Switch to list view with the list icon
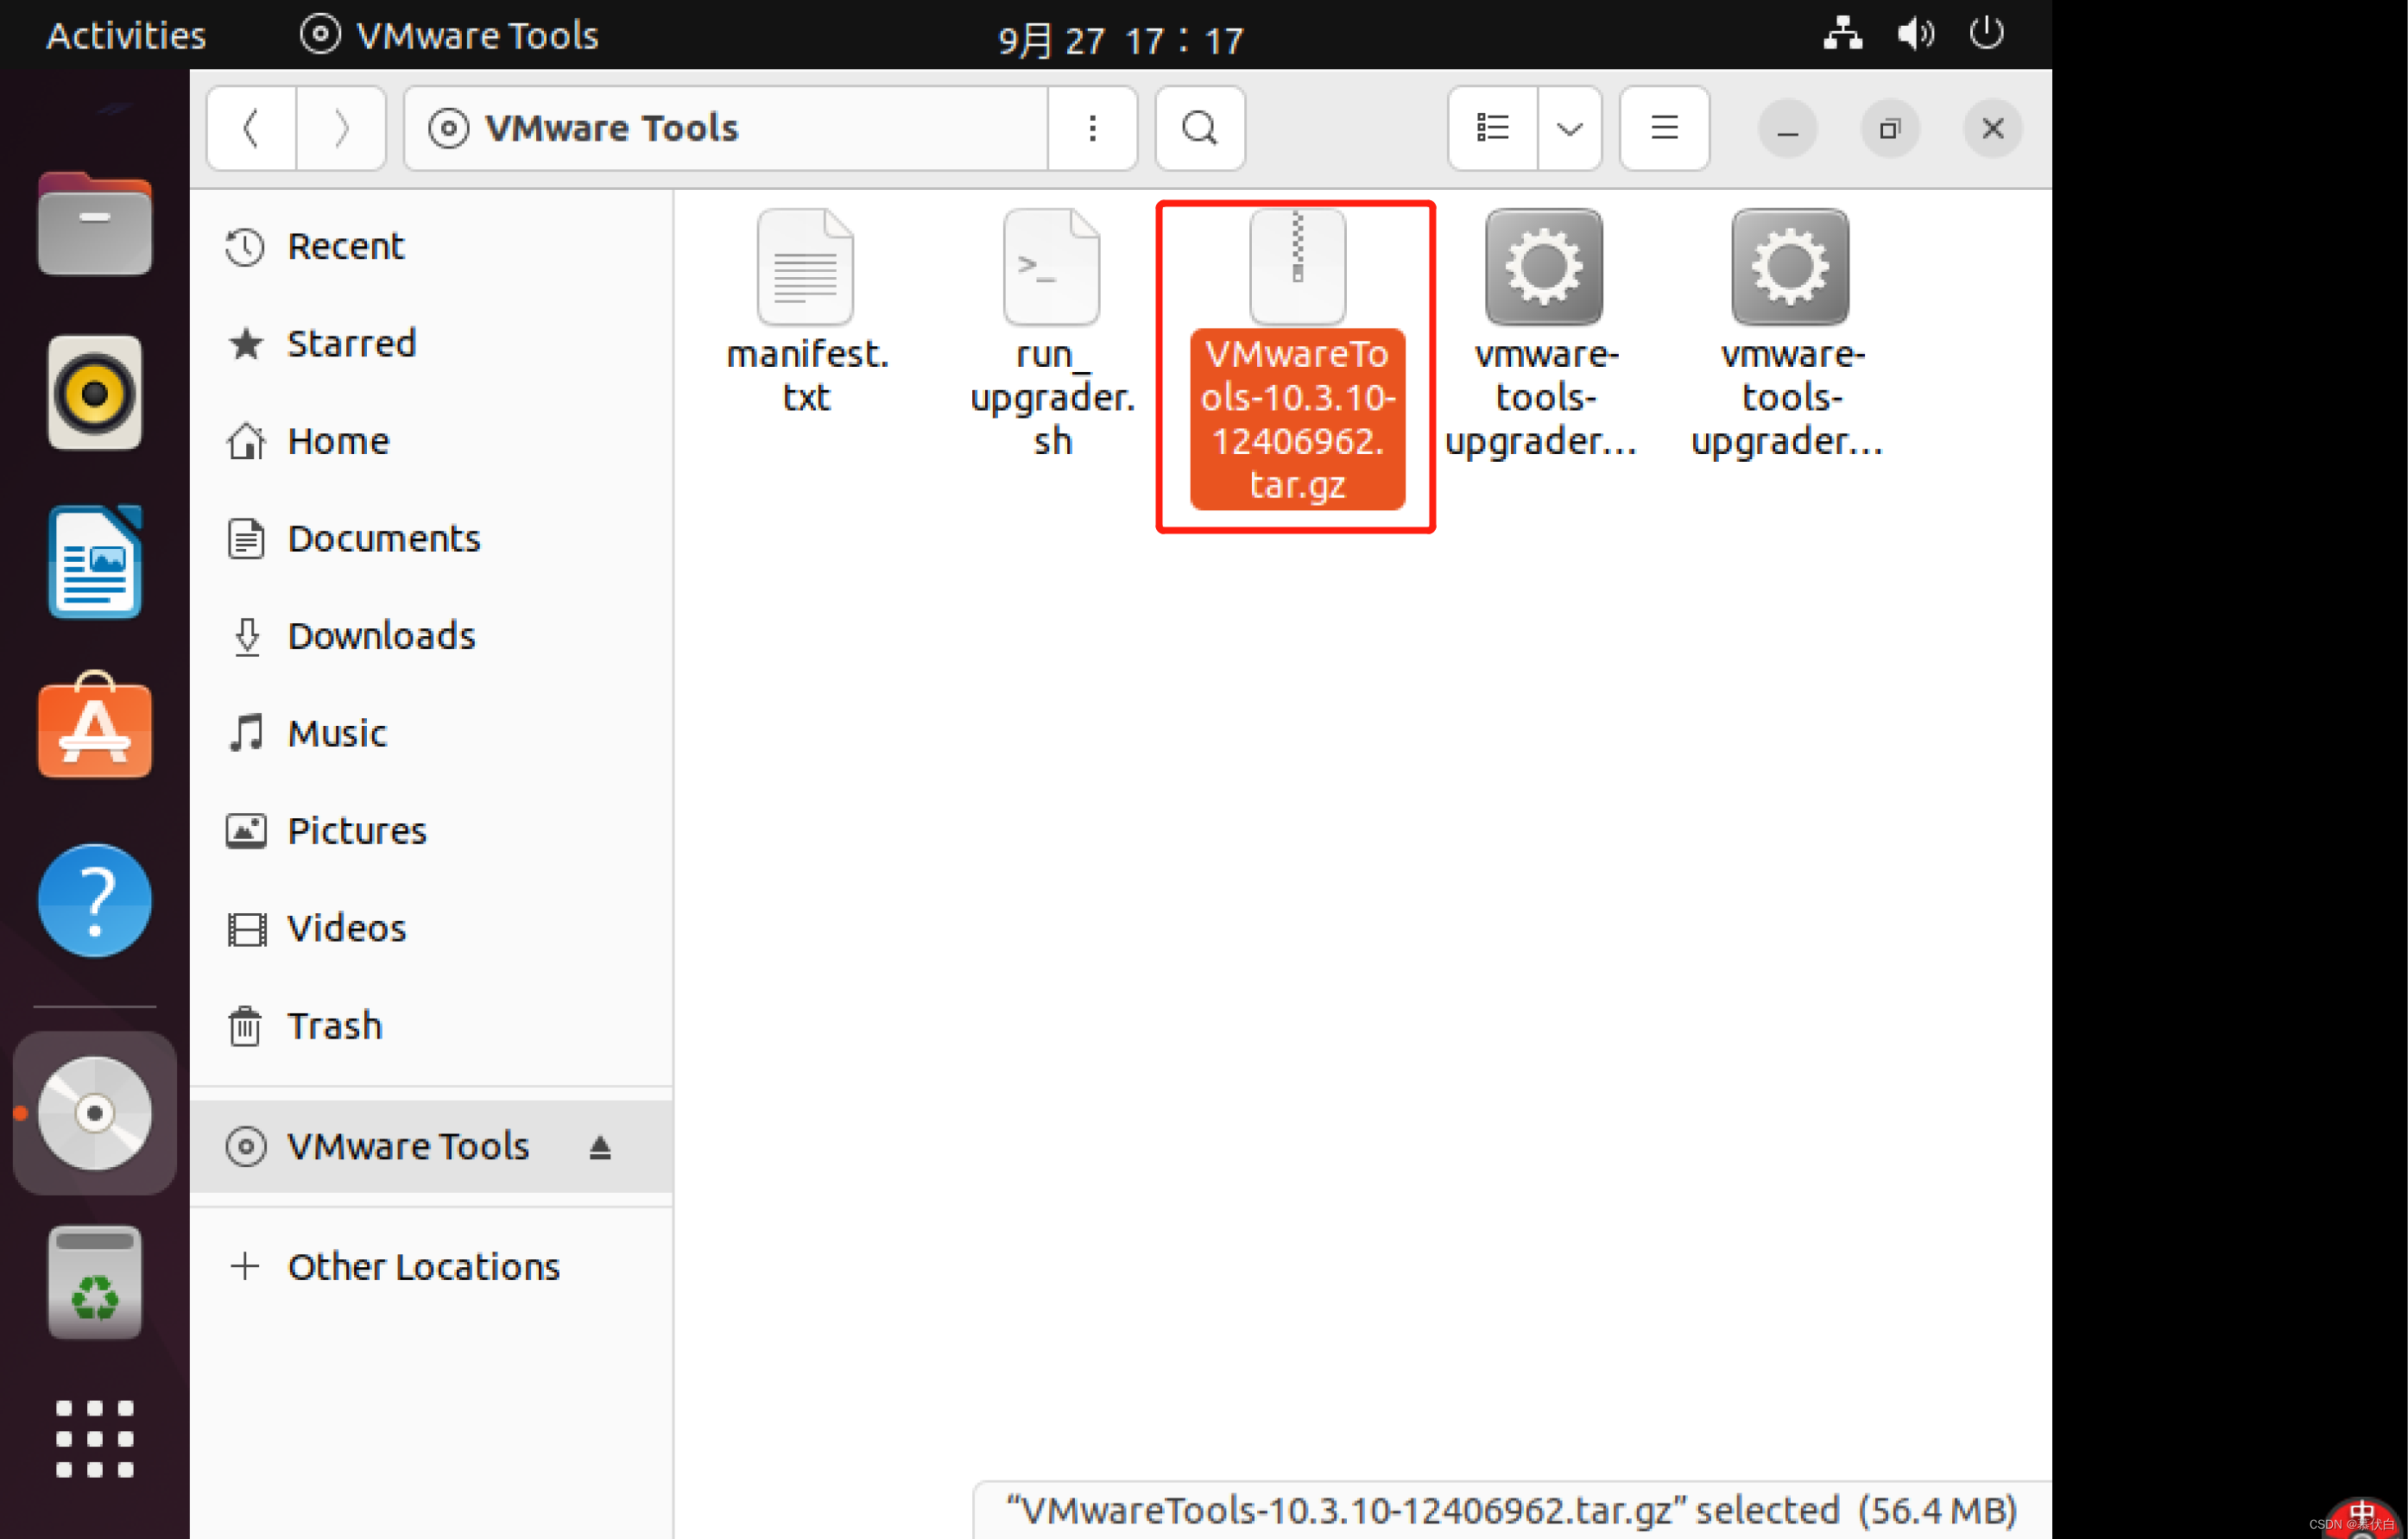The width and height of the screenshot is (2408, 1539). click(x=1492, y=128)
